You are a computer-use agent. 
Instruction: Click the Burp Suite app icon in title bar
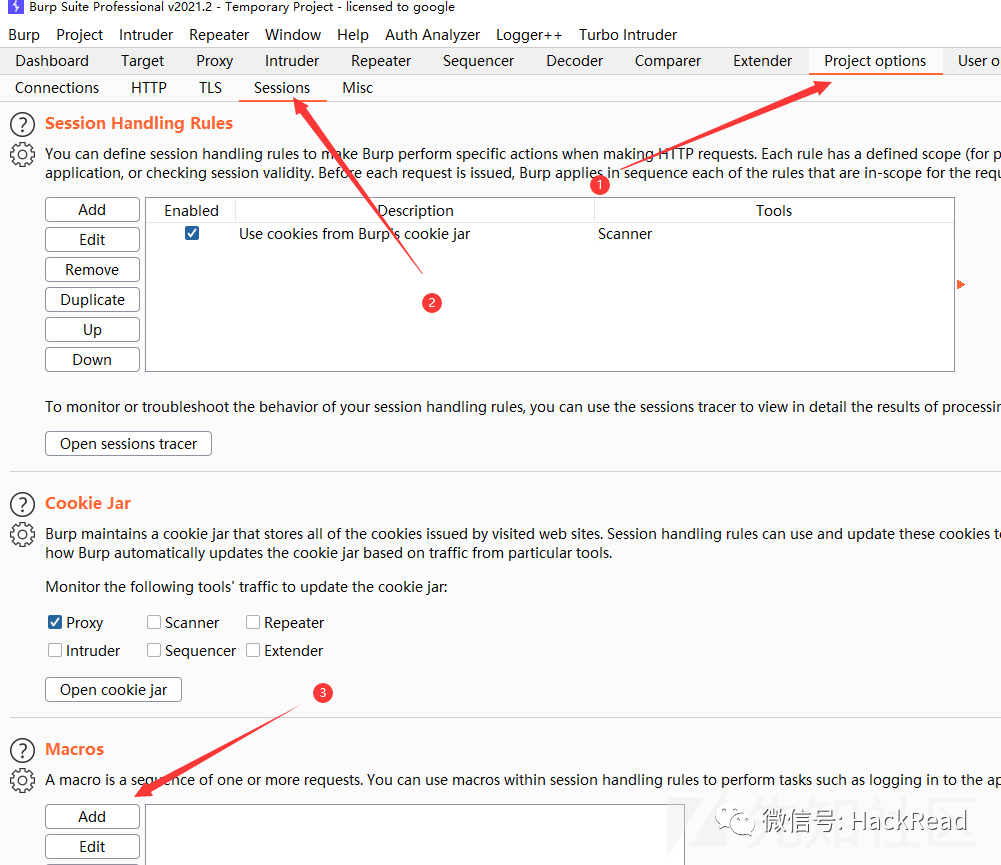tap(16, 7)
